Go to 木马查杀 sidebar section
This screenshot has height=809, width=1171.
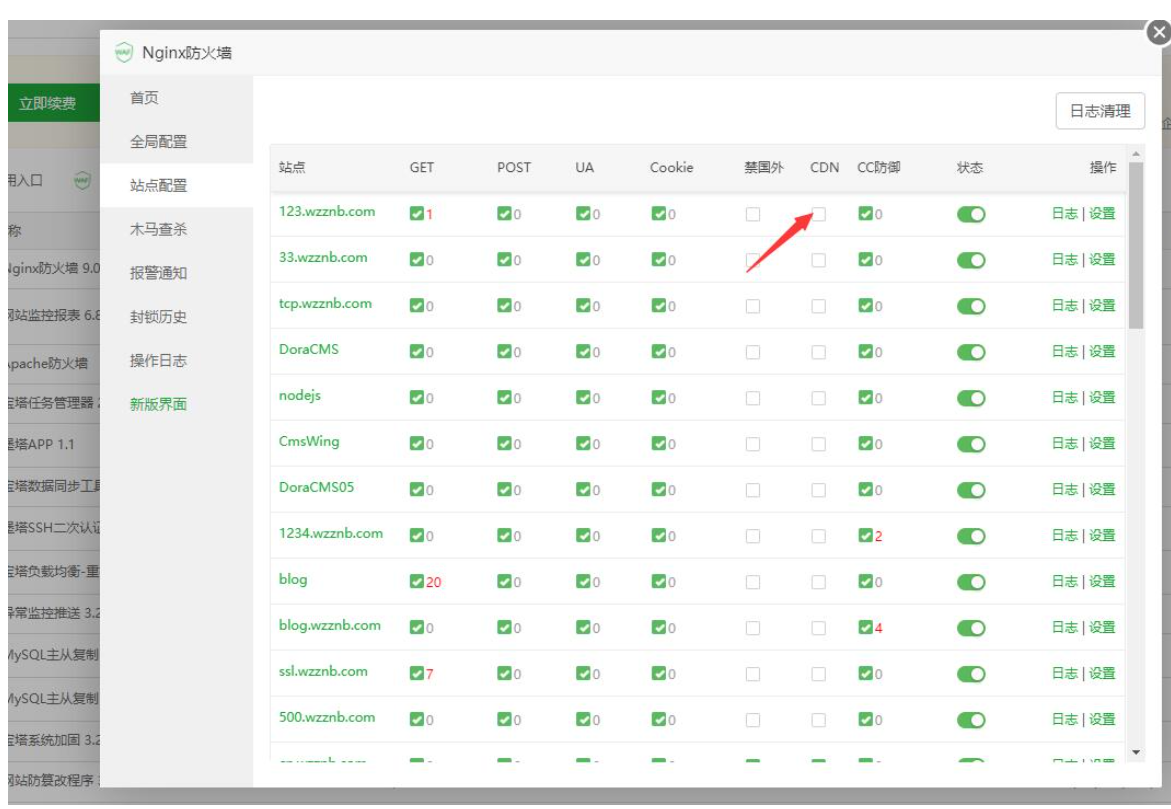(158, 230)
